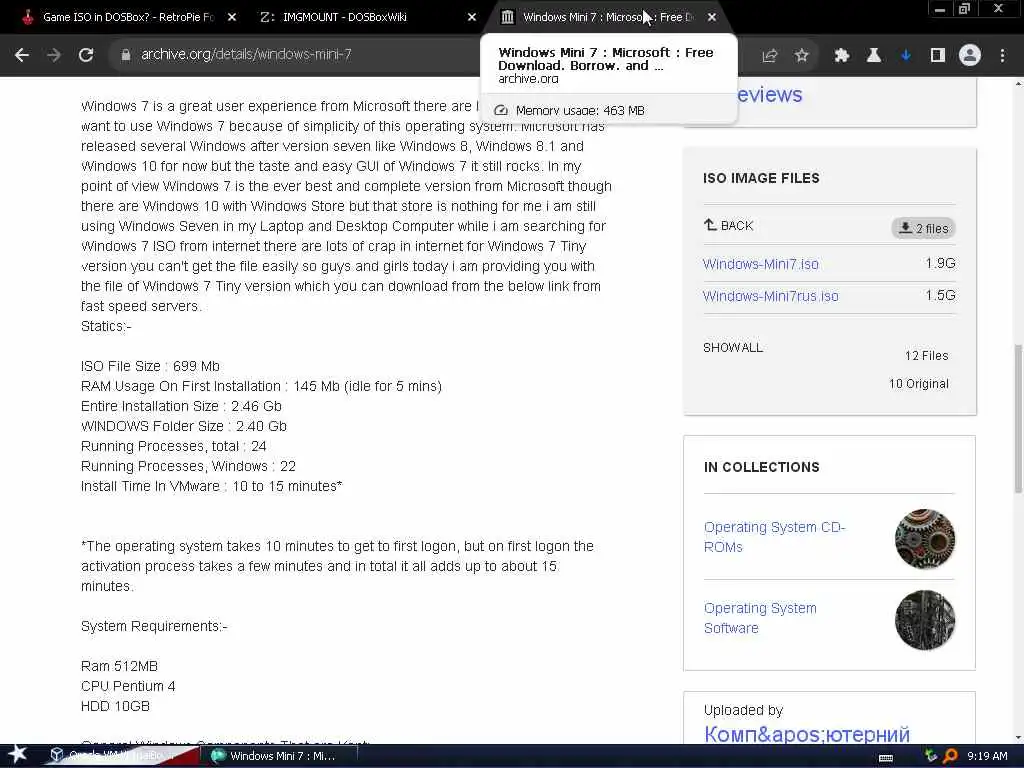Reload the archive.org page
This screenshot has height=768, width=1024.
click(x=86, y=56)
